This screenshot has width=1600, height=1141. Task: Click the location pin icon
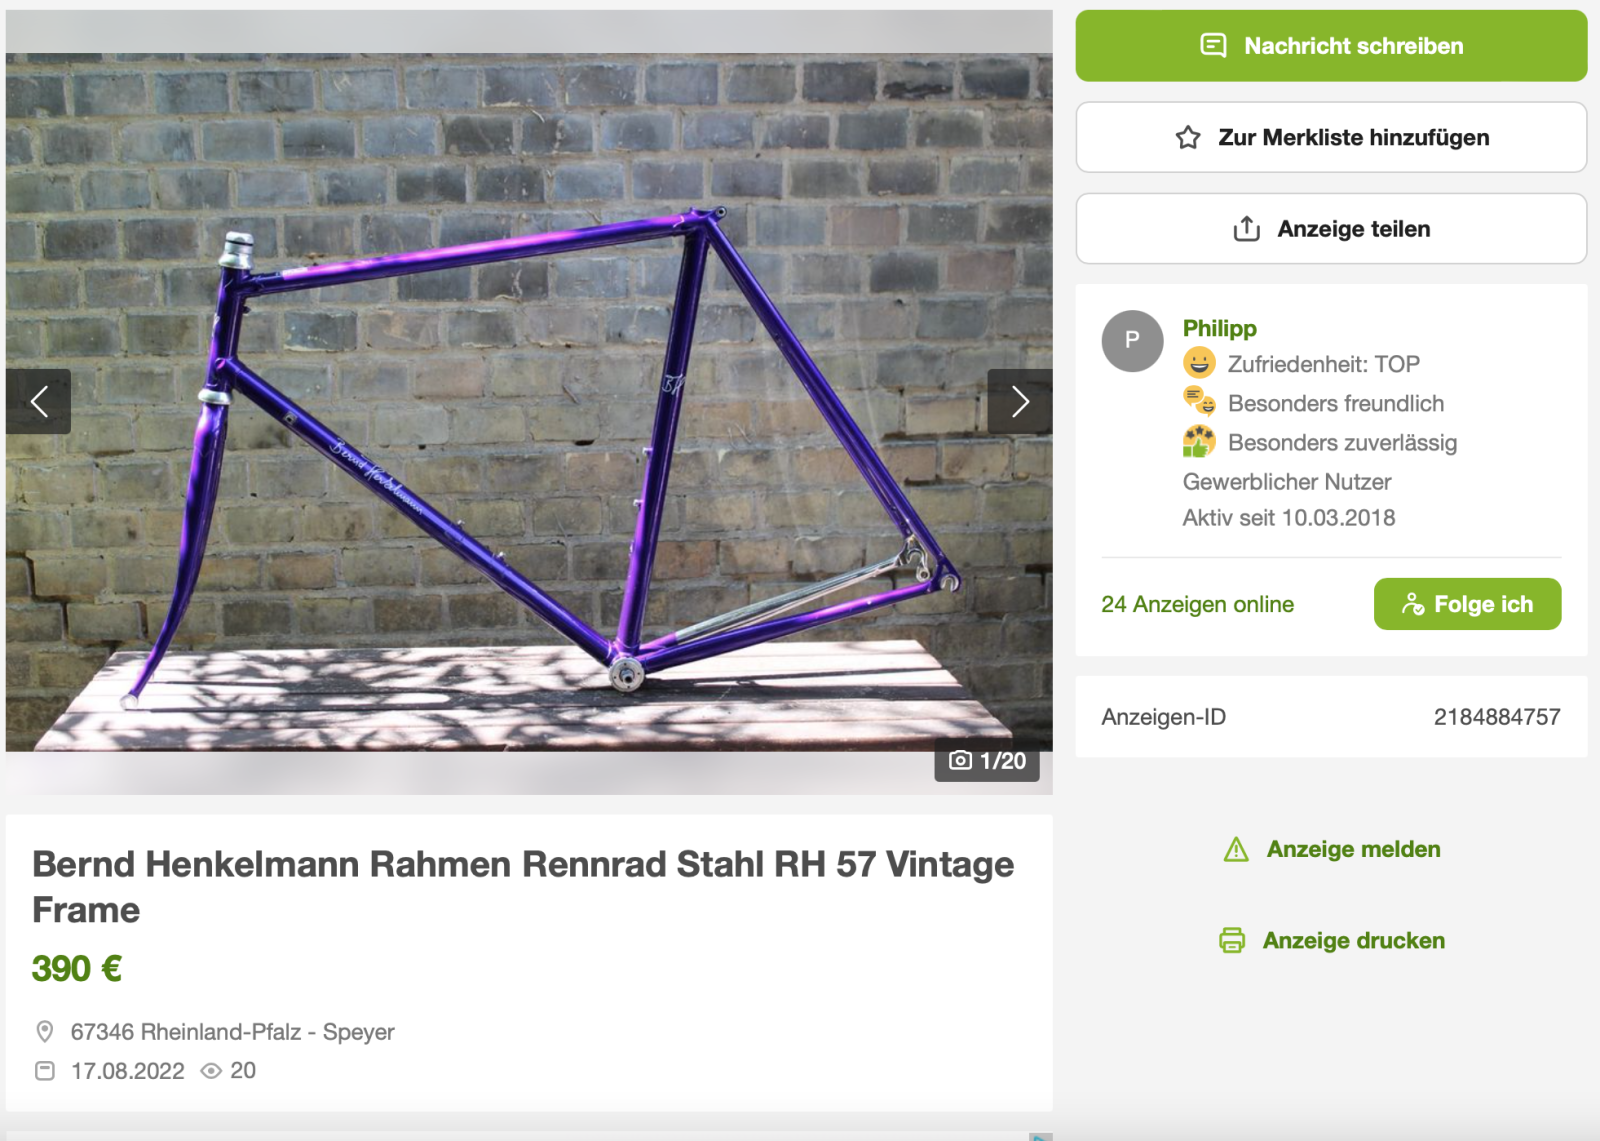click(x=45, y=1031)
